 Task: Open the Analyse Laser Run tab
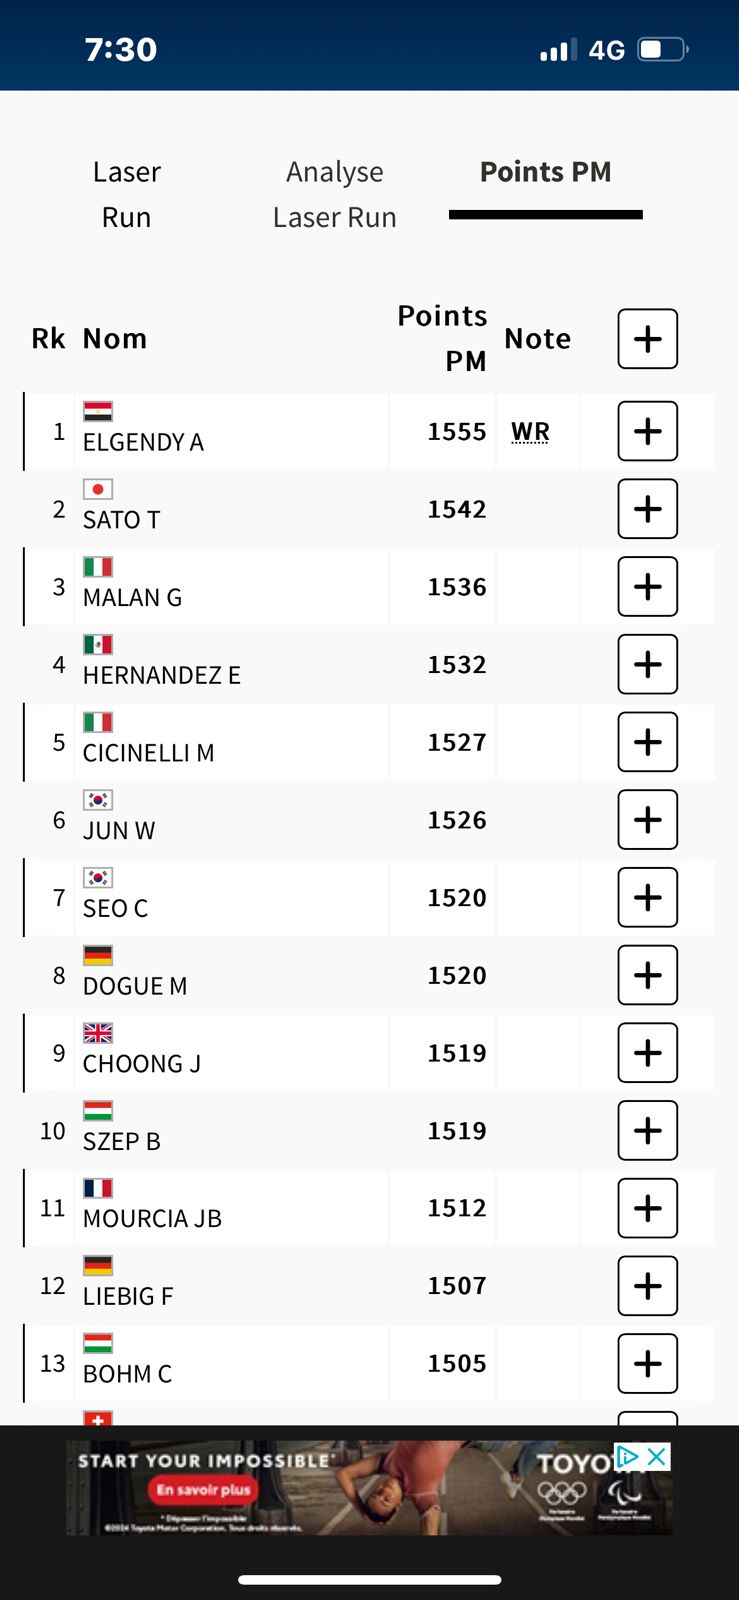point(334,194)
